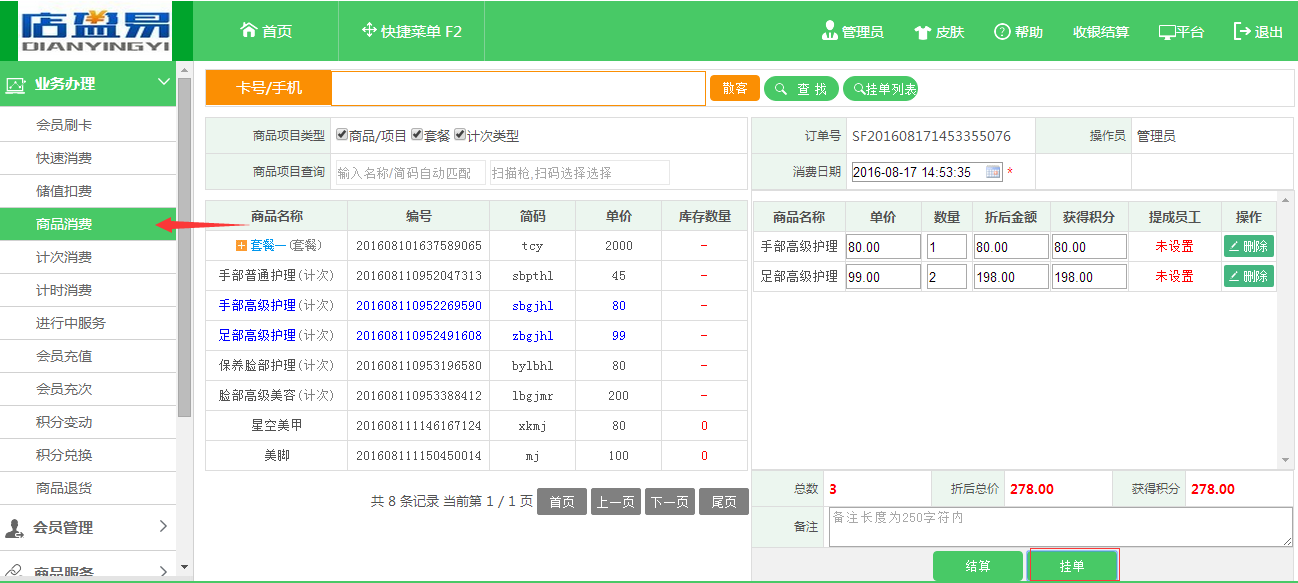Expand the 商品服务 menu chevron
This screenshot has height=583, width=1298.
tap(164, 571)
